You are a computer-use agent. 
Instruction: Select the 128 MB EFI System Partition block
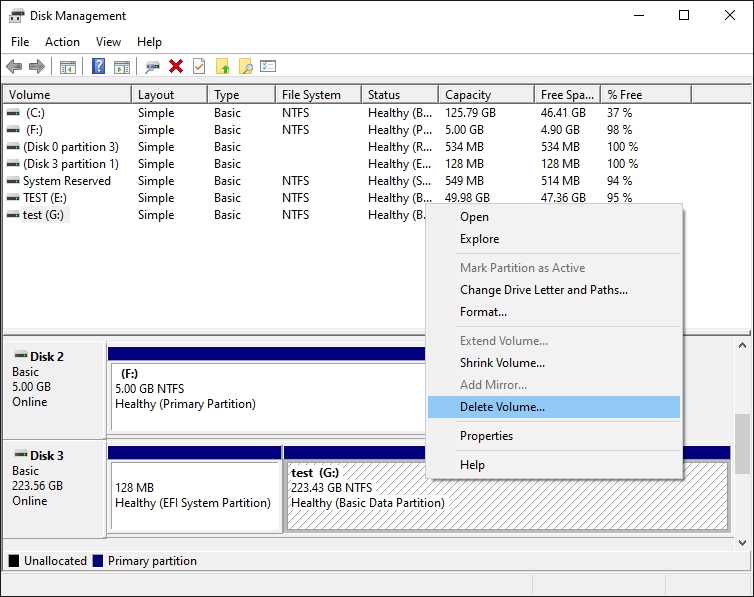point(194,496)
